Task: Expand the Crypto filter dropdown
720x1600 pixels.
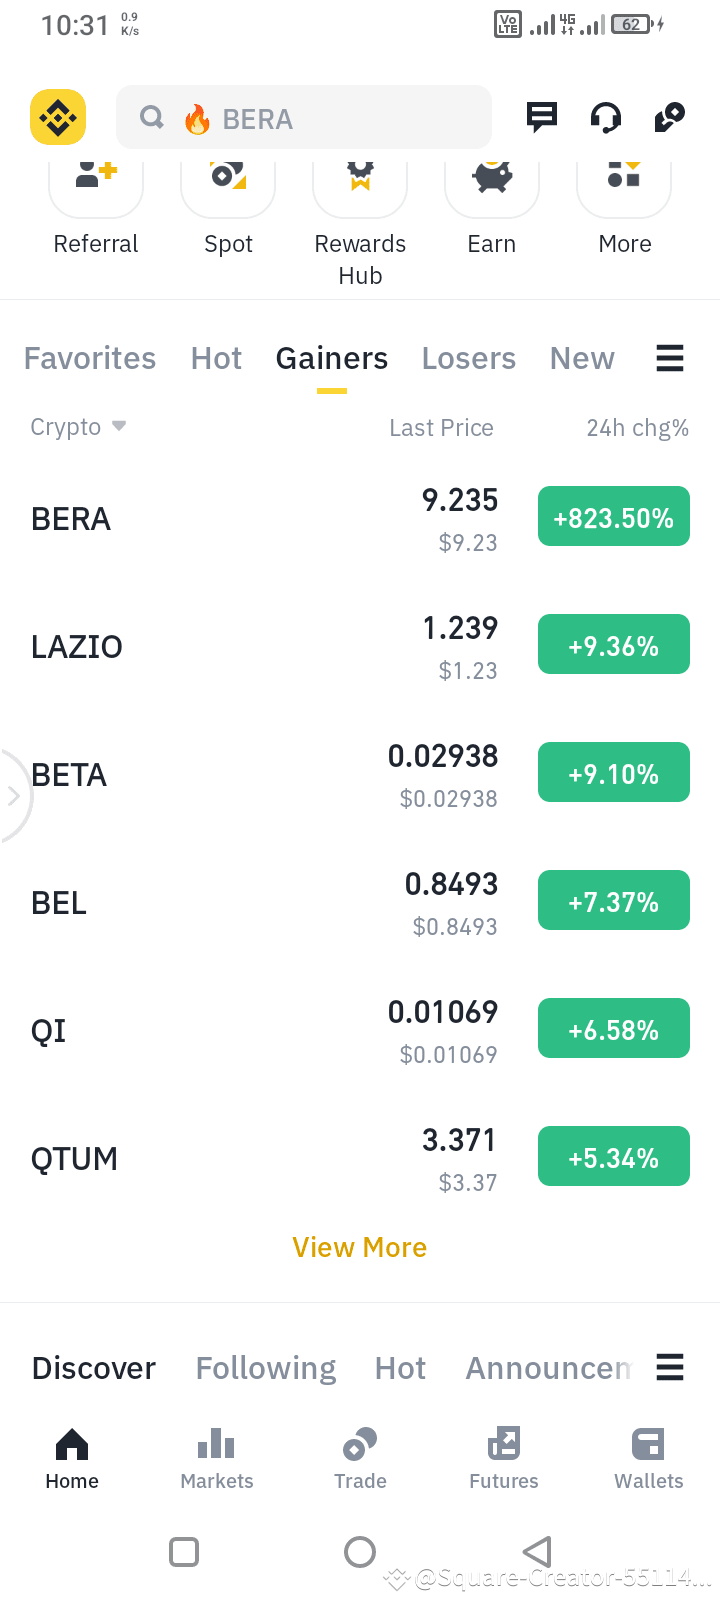Action: [79, 427]
